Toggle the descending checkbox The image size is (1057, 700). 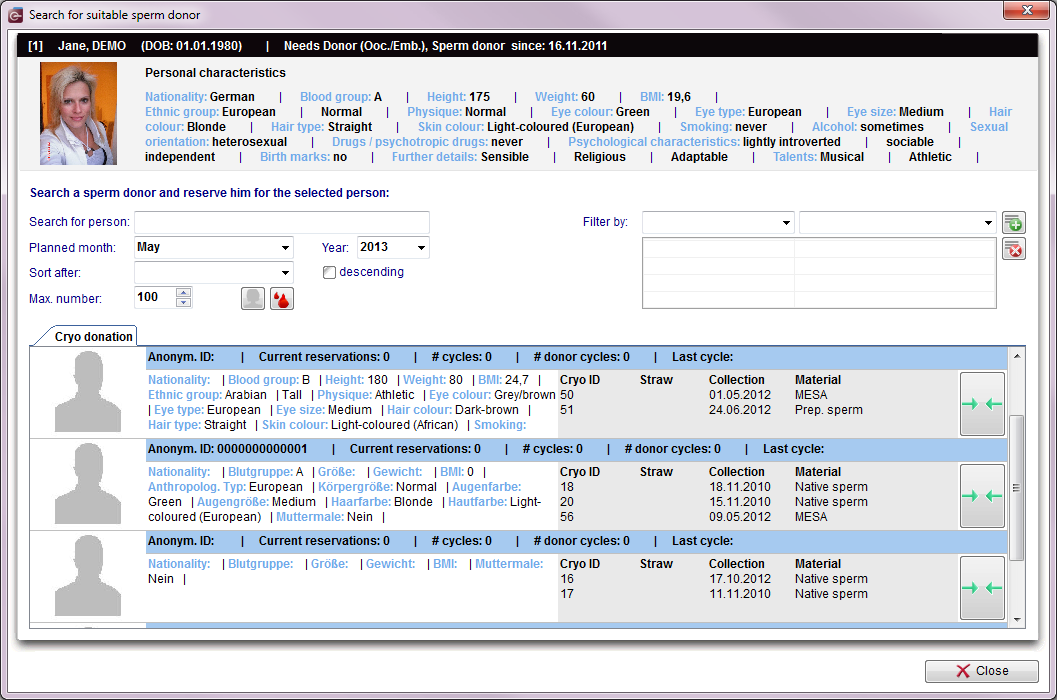click(329, 272)
